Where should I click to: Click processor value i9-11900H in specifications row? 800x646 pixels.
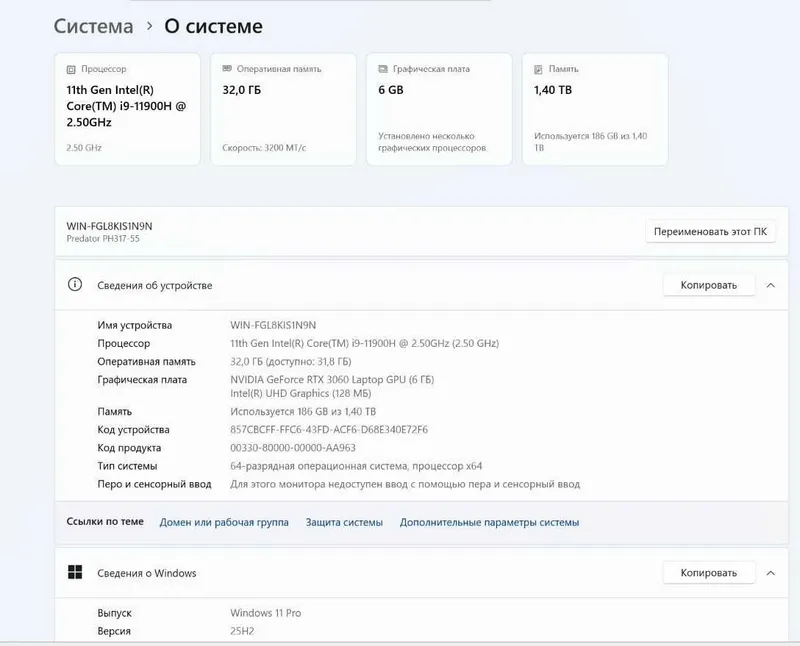[x=364, y=343]
